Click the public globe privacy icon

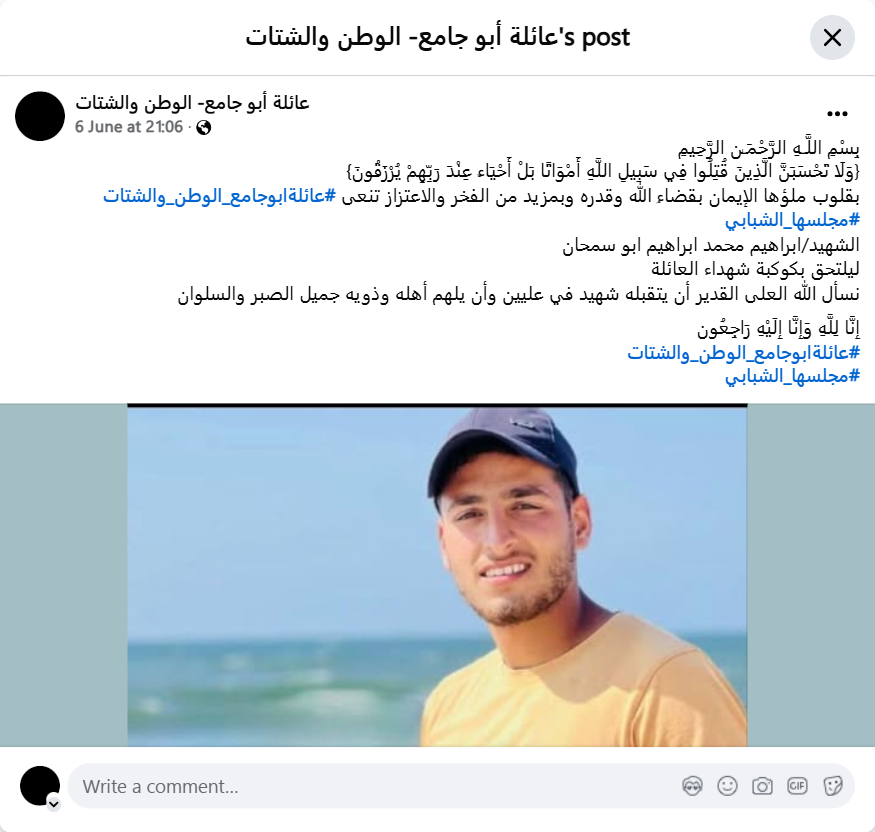pyautogui.click(x=204, y=128)
